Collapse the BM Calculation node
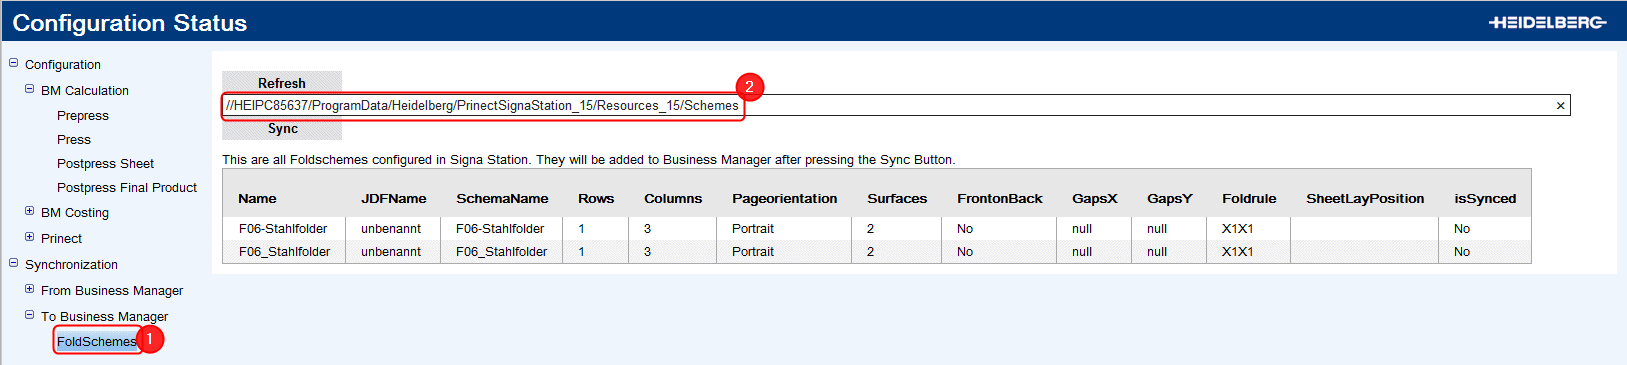Screen dimensions: 1627x365 click(x=29, y=89)
